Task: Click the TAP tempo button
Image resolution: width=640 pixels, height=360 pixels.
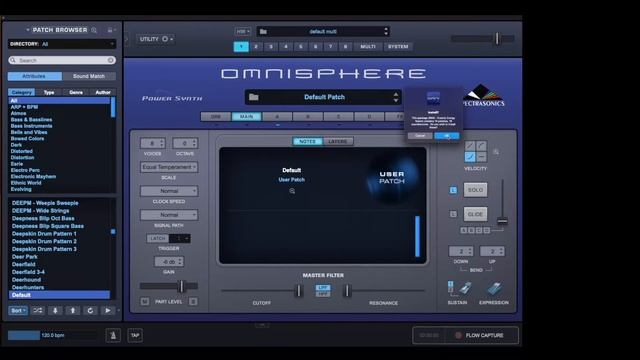Action: pos(135,336)
